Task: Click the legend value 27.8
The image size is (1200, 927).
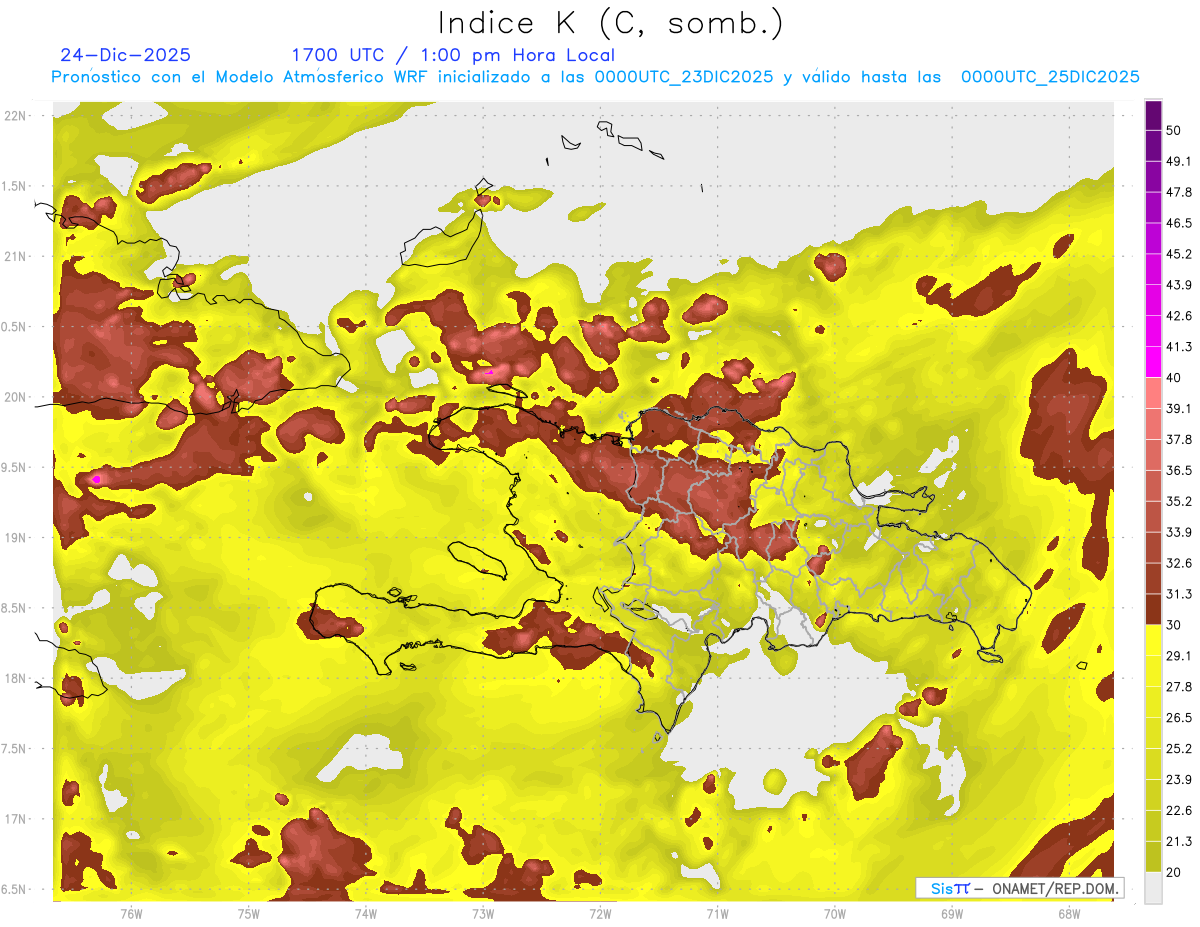Action: click(1179, 687)
